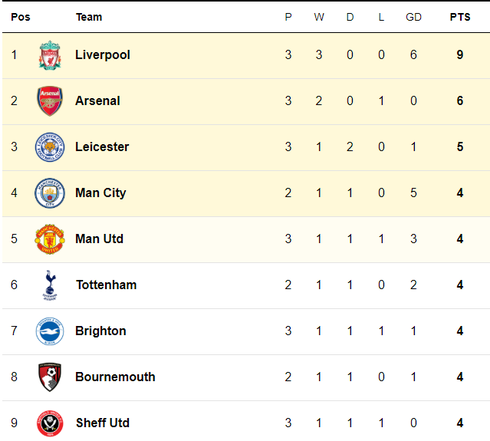The height and width of the screenshot is (441, 490).
Task: Select the Bournemouth team name
Action: coord(115,377)
